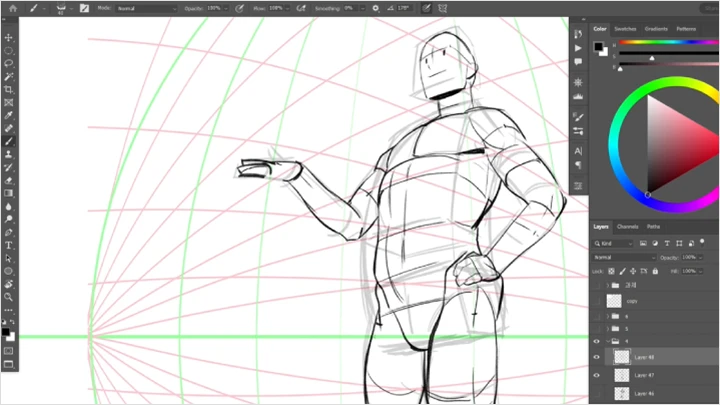
Task: Toggle lock all padlock icon
Action: tap(655, 271)
